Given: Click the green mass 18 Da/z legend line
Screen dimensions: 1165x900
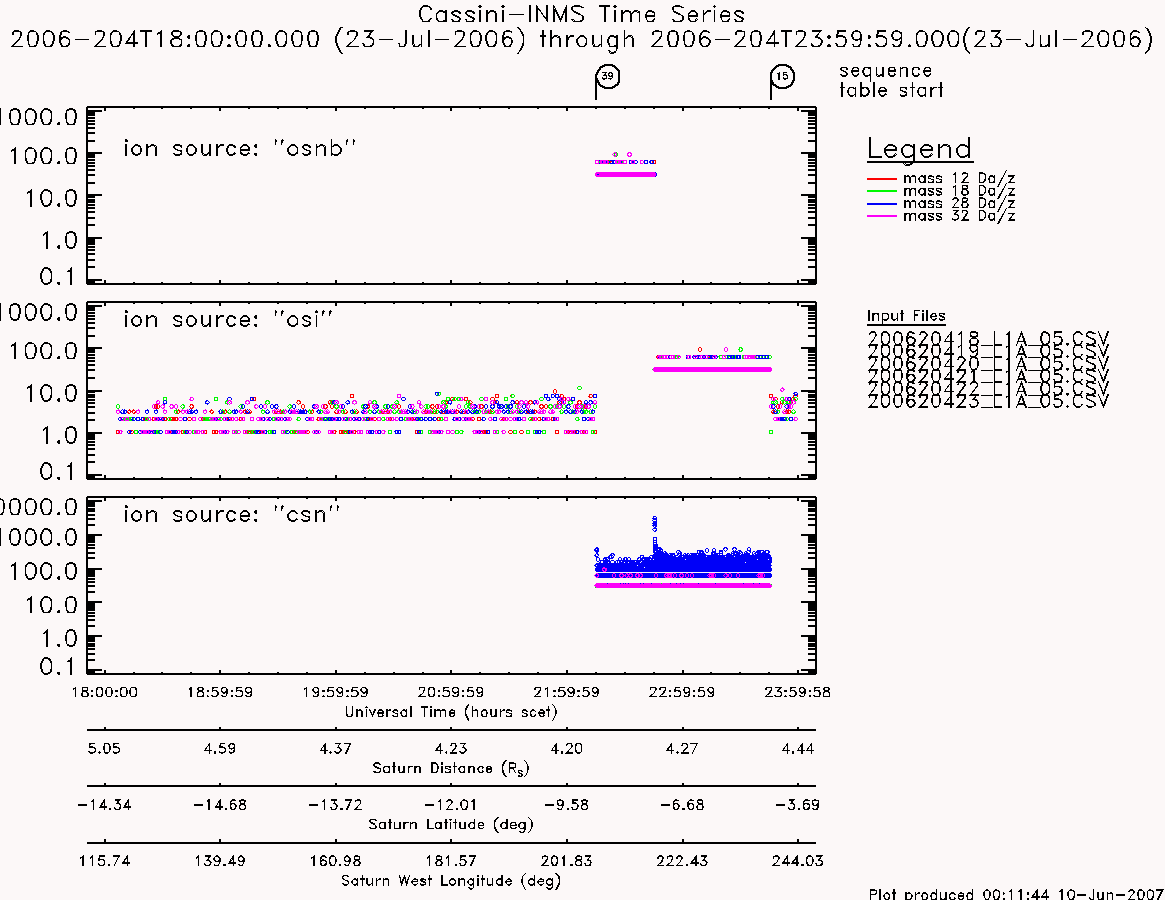Looking at the screenshot, I should (882, 192).
